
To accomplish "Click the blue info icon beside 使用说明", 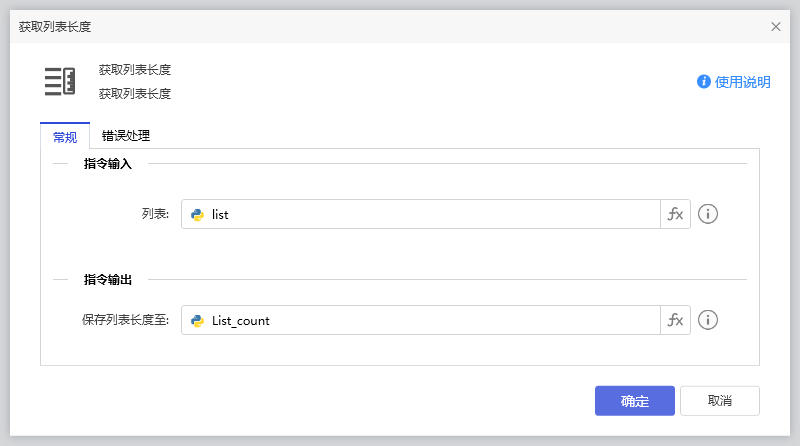I will pos(704,82).
